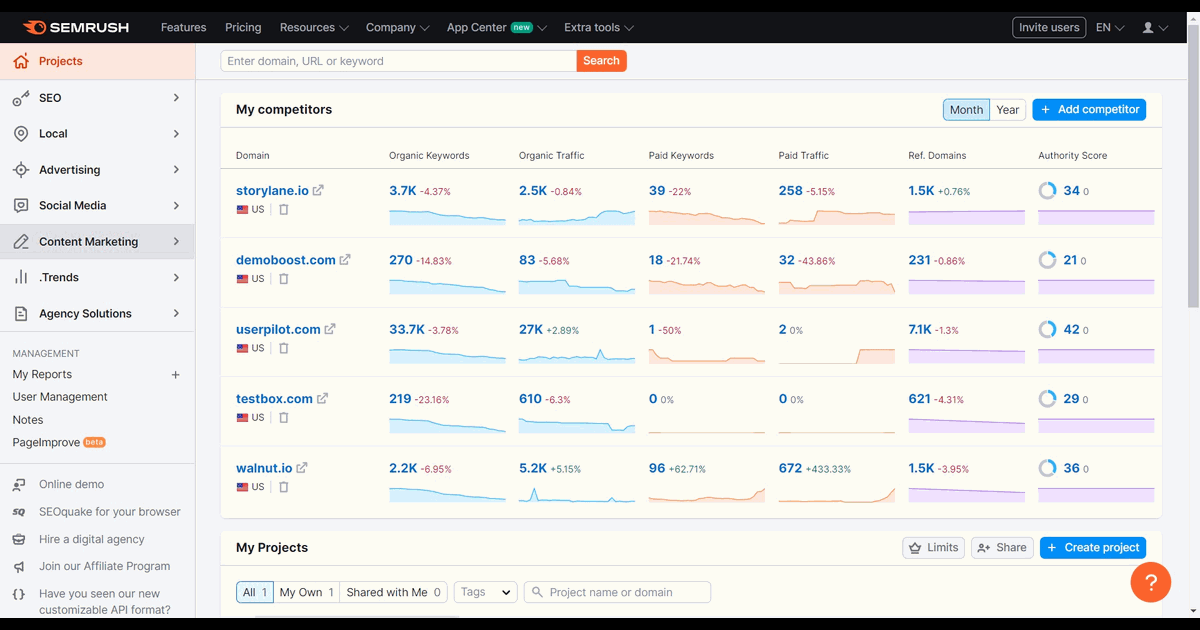The image size is (1200, 630).
Task: Expand Agency Solutions submenu chevron
Action: pos(176,314)
